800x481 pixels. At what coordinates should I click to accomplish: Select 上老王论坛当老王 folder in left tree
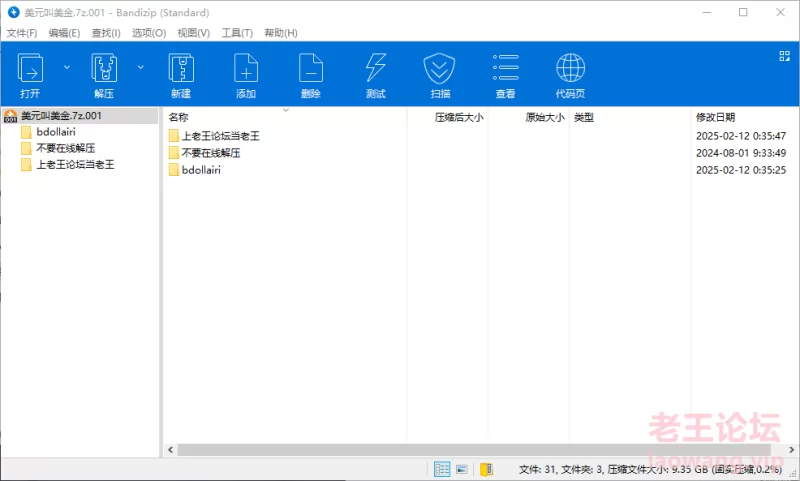coord(76,165)
